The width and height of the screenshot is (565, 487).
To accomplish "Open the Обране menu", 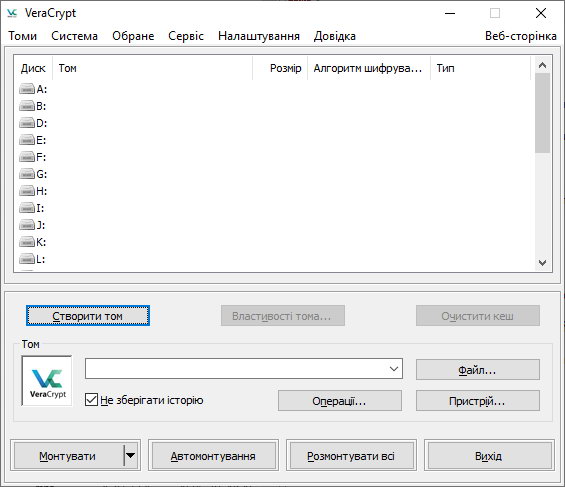I will [133, 36].
